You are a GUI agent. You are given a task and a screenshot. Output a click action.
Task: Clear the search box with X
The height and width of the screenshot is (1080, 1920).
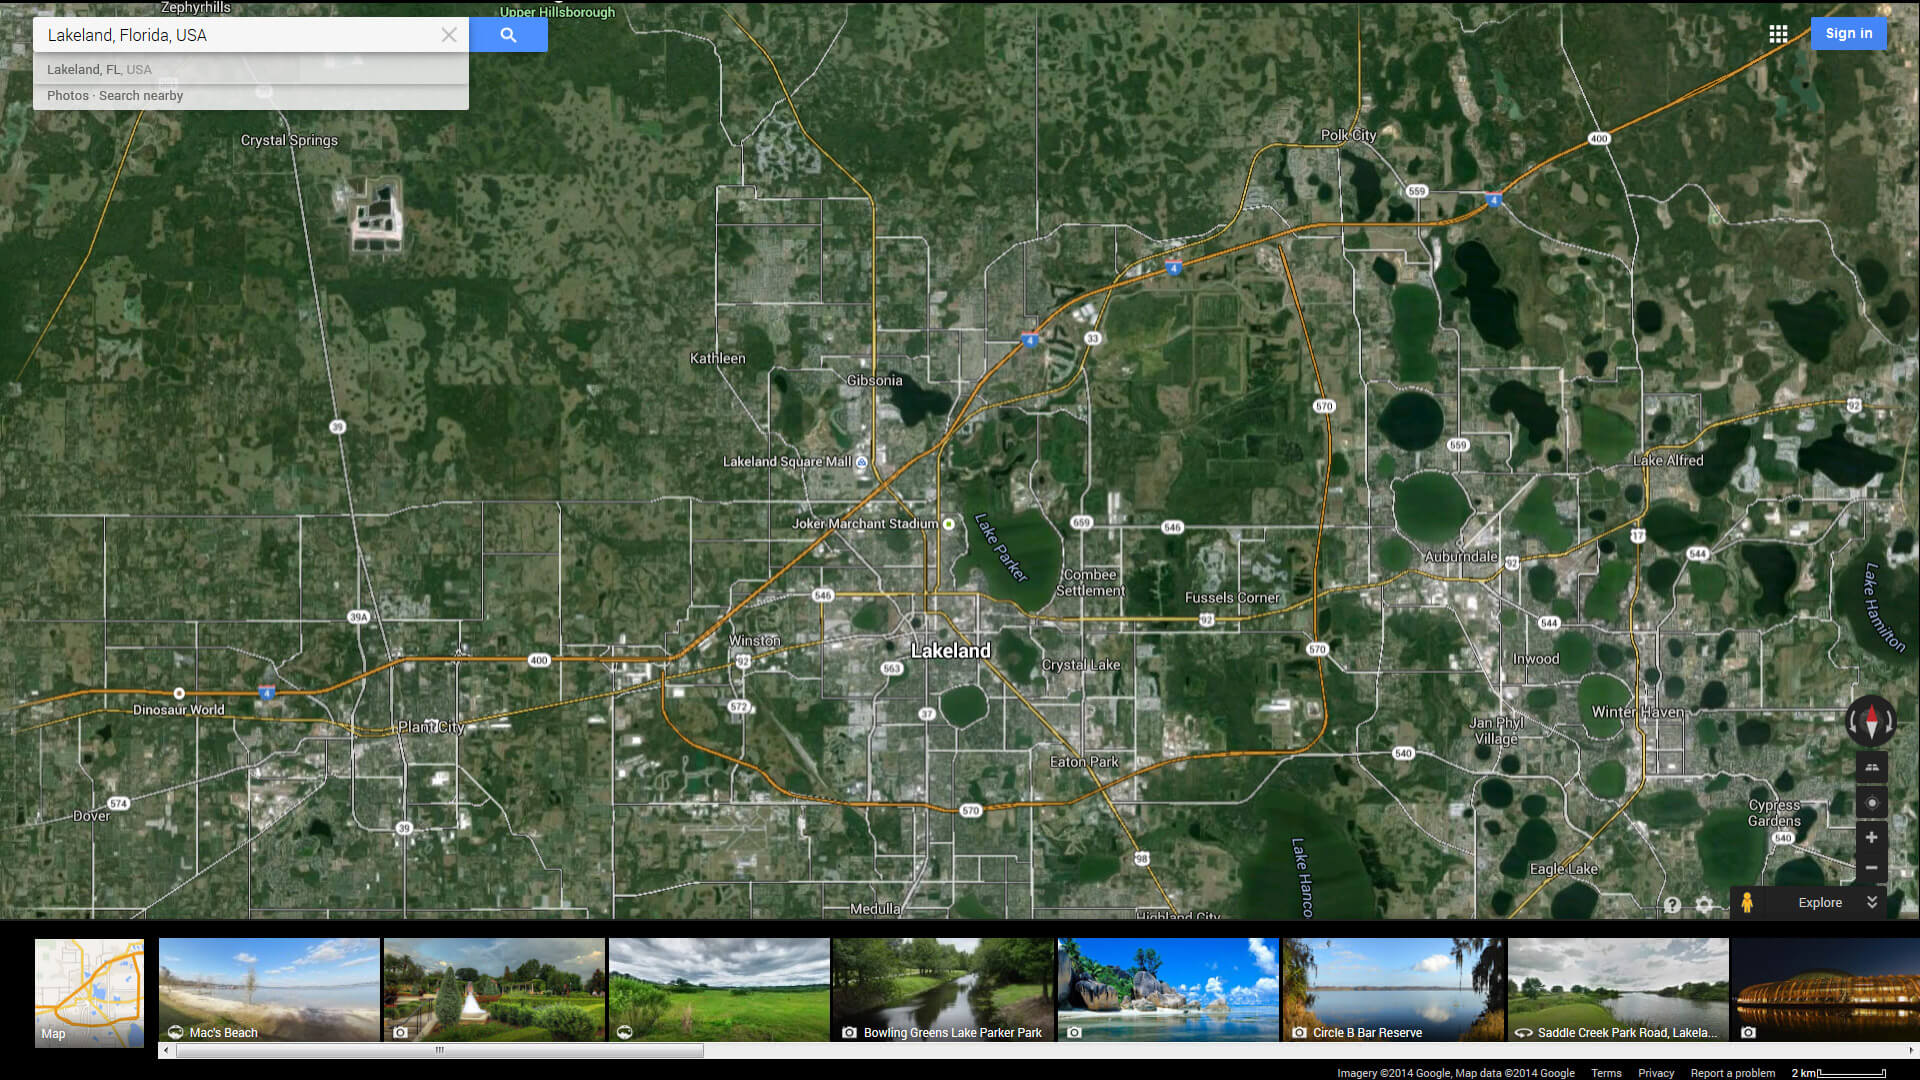point(449,35)
